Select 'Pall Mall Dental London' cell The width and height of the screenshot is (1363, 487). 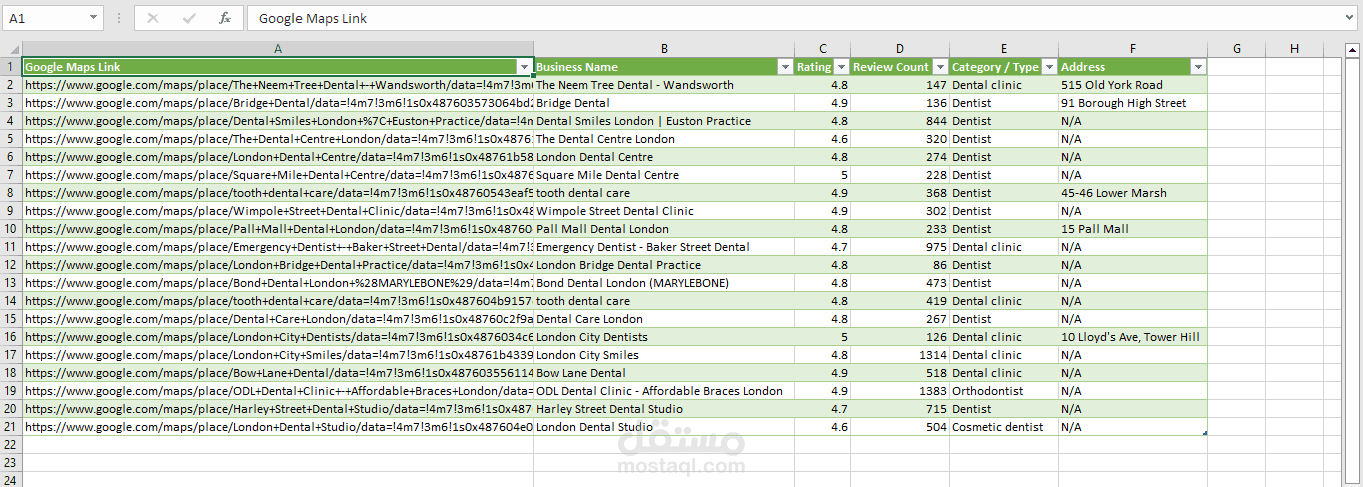(664, 229)
